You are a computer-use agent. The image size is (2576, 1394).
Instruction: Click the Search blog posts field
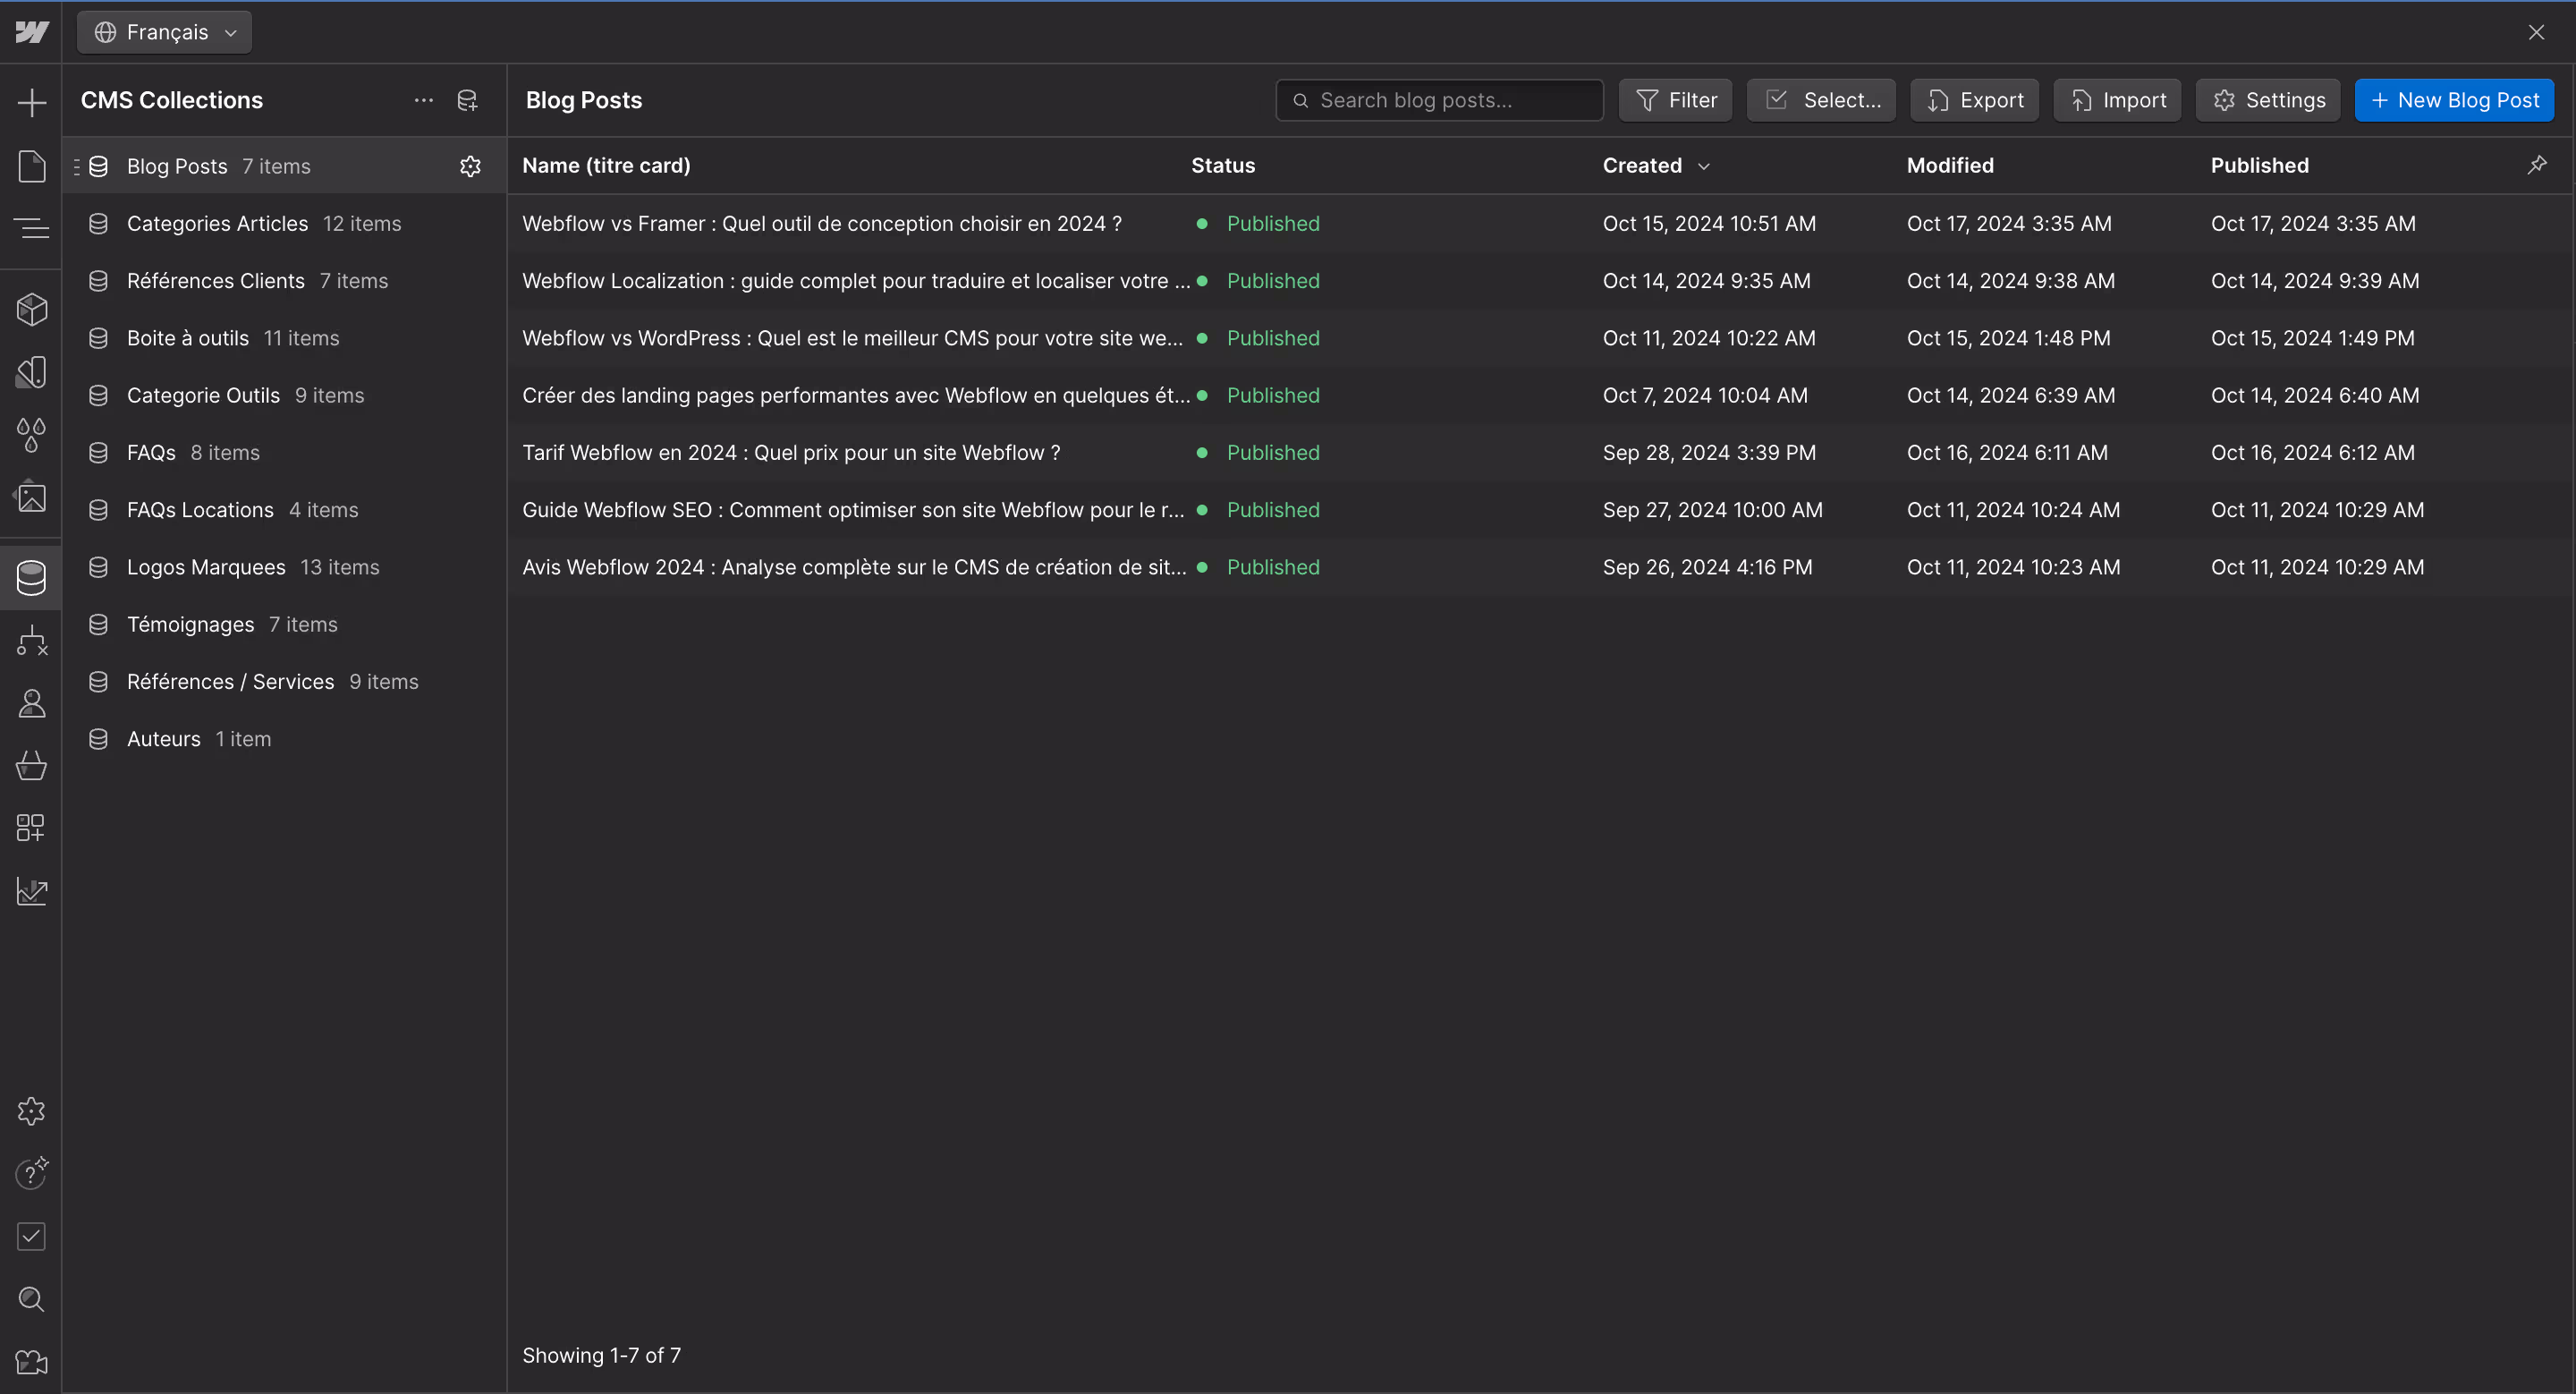(1440, 100)
